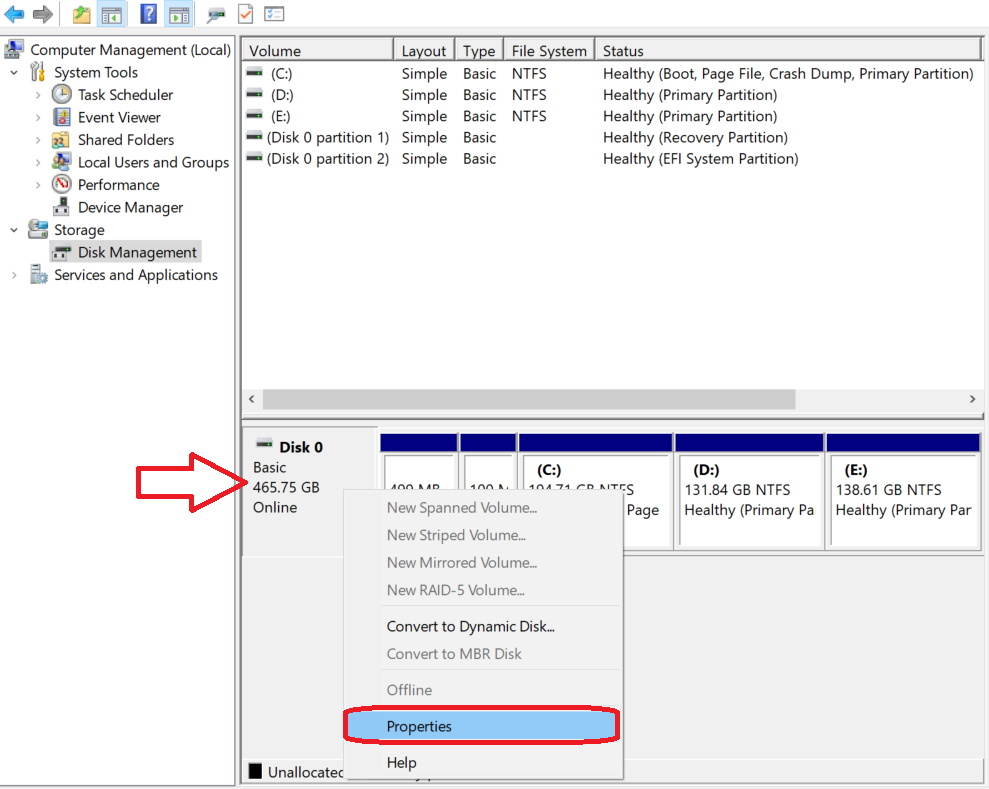This screenshot has width=989, height=789.
Task: Select the Task Scheduler tree label
Action: click(x=126, y=95)
